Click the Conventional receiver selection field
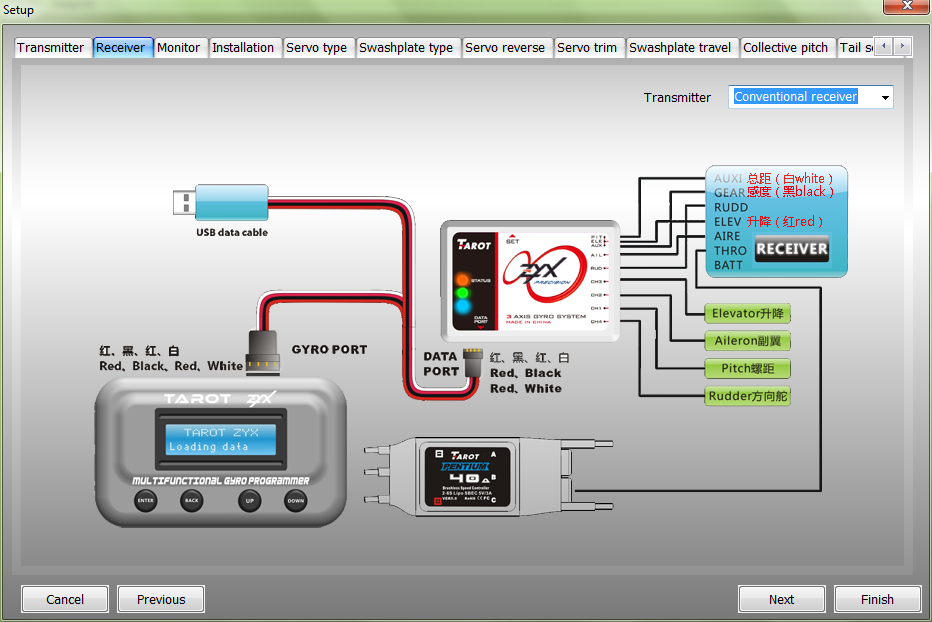This screenshot has height=622, width=932. coord(803,97)
